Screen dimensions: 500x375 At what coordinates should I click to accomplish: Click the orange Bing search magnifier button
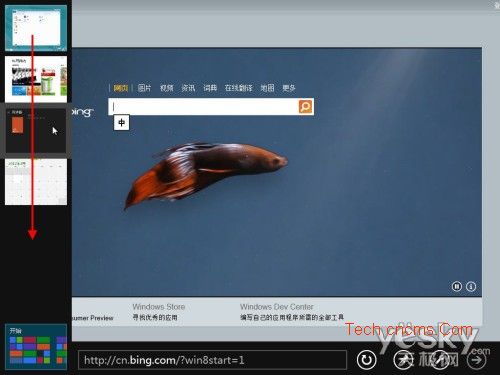point(305,106)
